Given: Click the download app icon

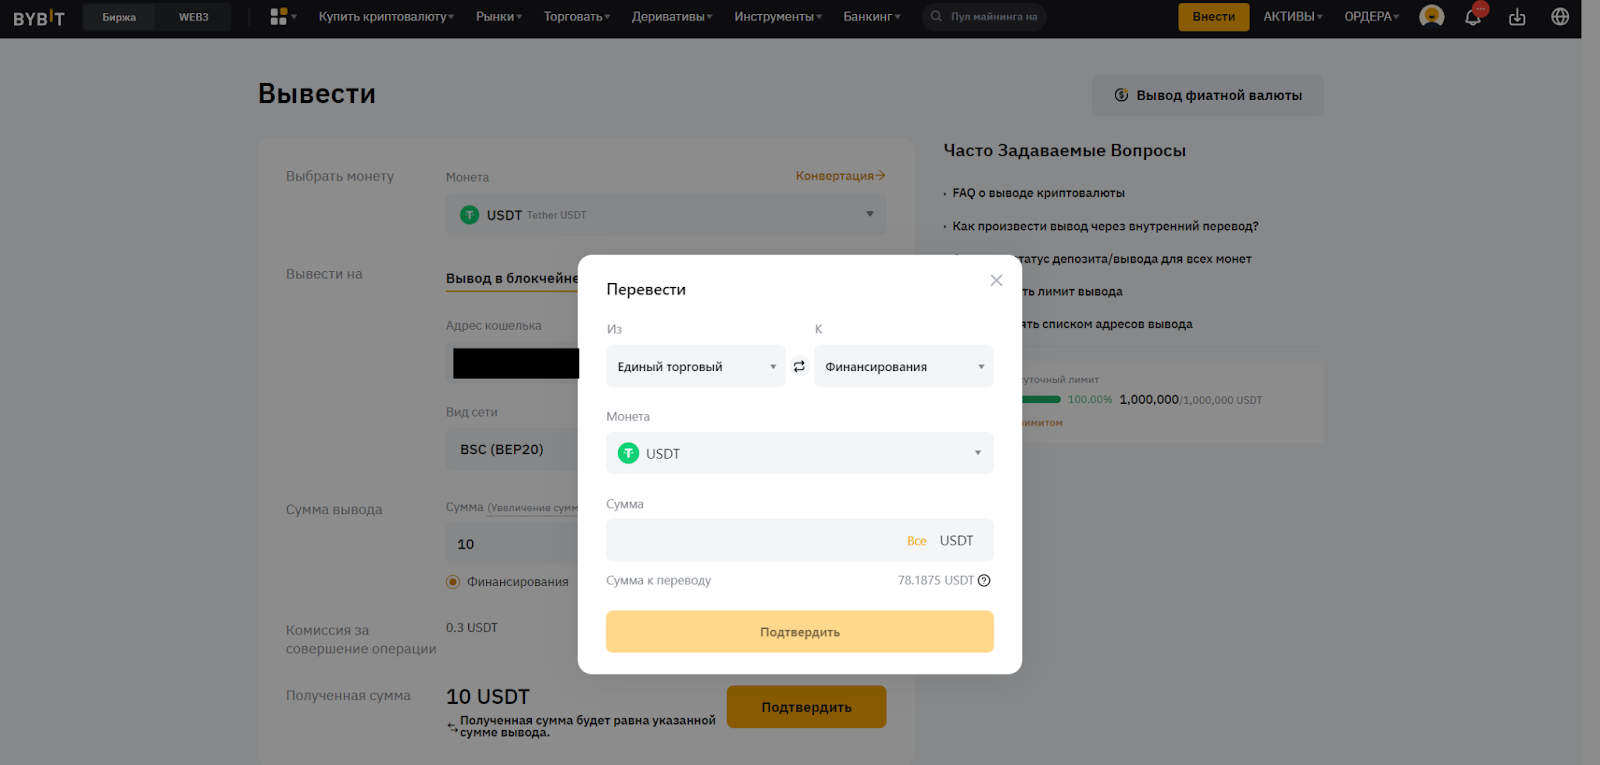Looking at the screenshot, I should [1517, 17].
